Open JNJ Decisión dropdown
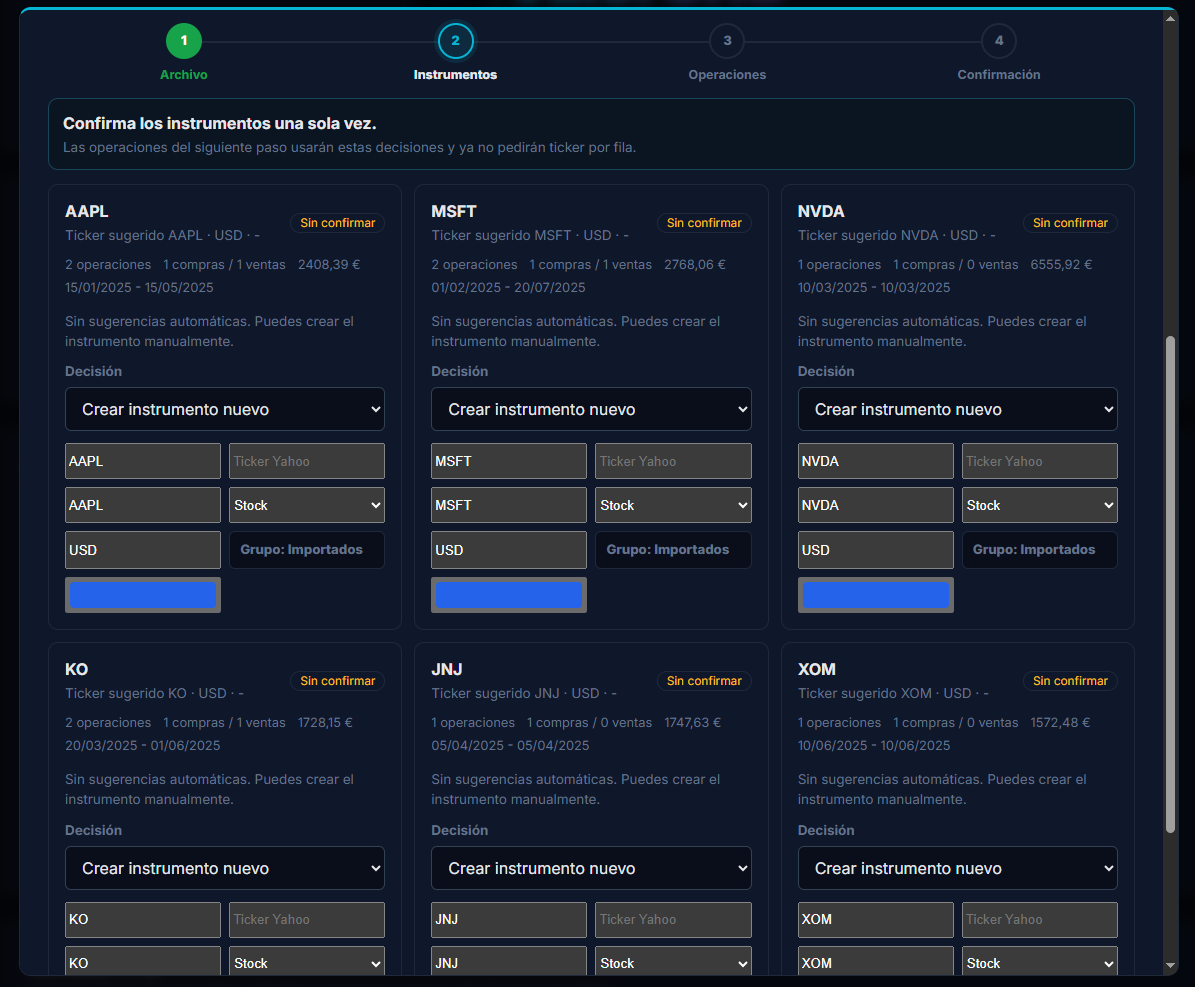Viewport: 1195px width, 987px height. (x=591, y=868)
